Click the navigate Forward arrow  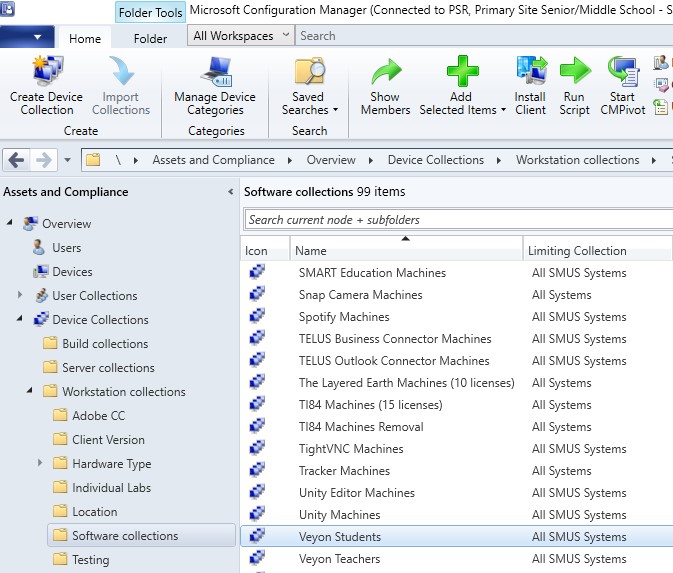[x=43, y=160]
